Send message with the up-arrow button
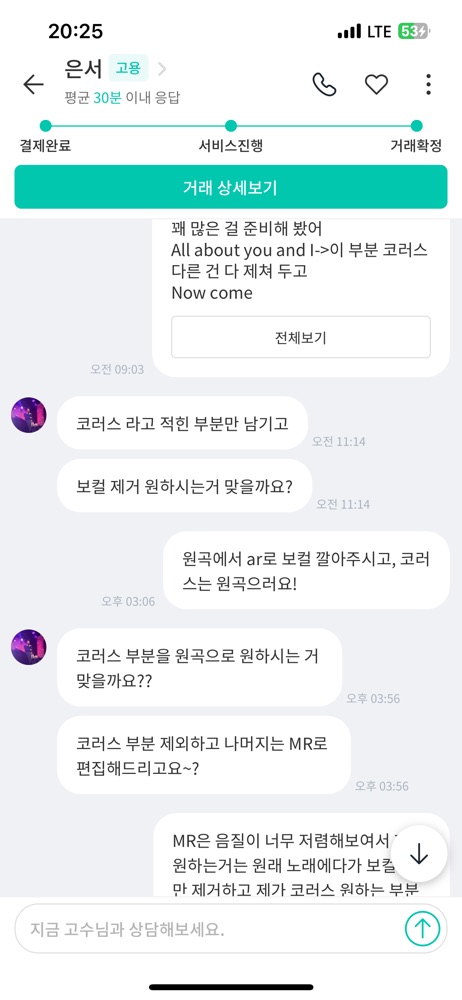Screen dimensions: 462x1000 [422, 929]
